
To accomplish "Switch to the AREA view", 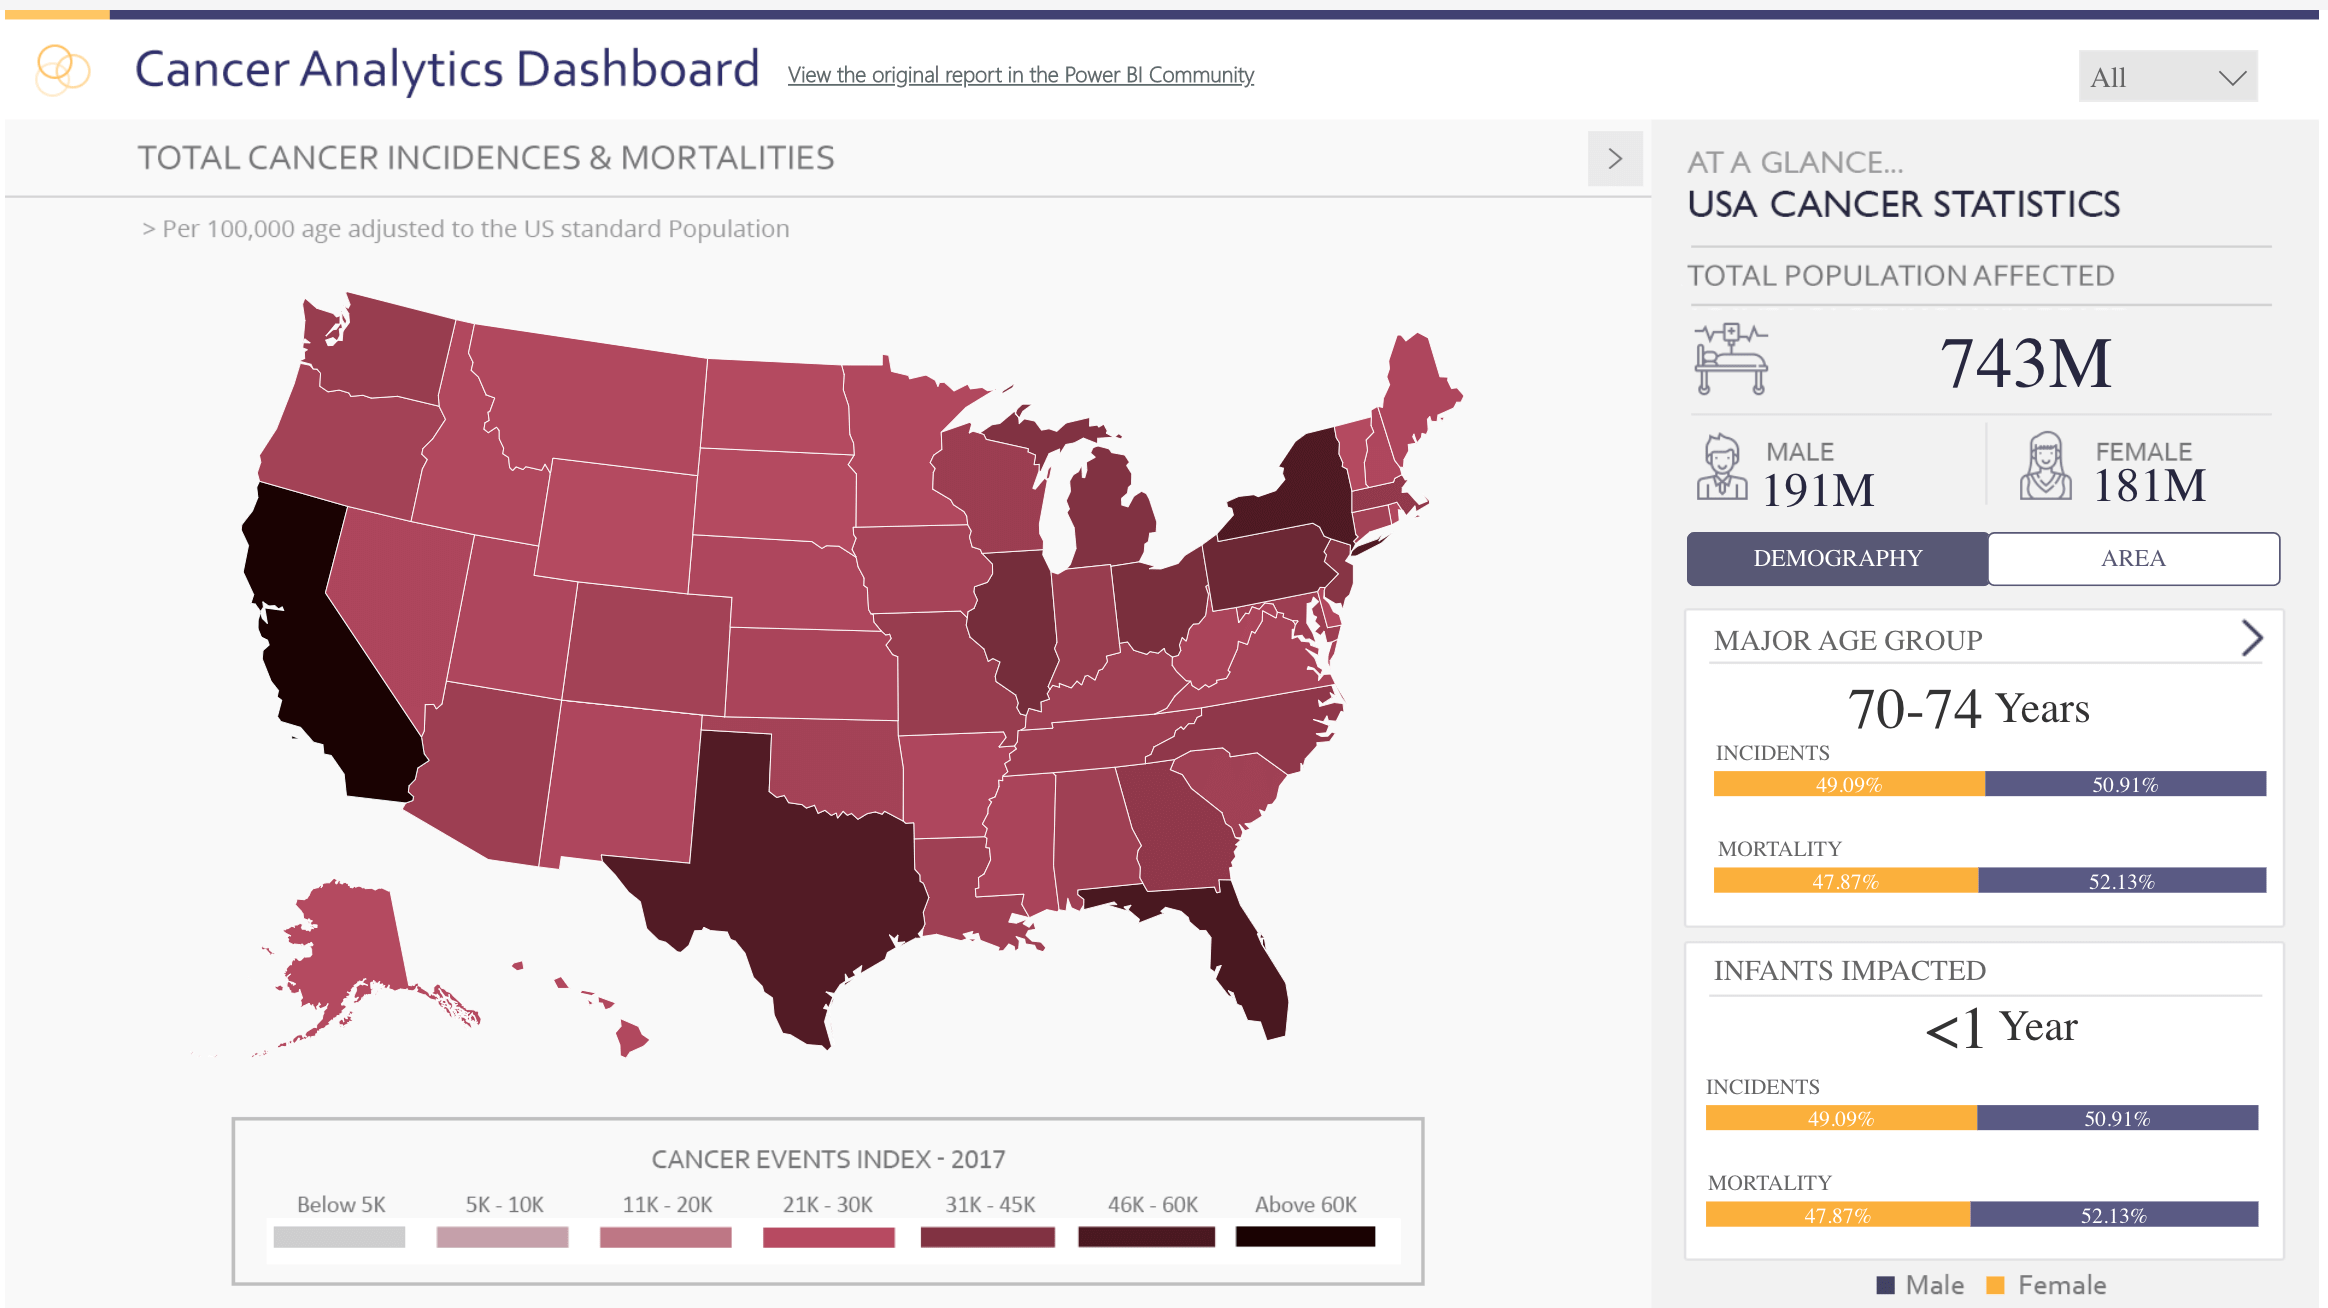I will pos(2133,558).
